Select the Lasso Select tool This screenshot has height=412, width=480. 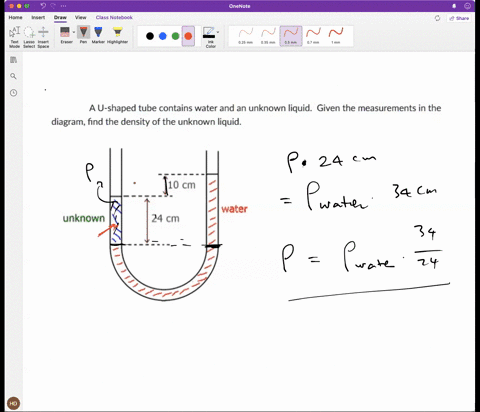tap(29, 37)
